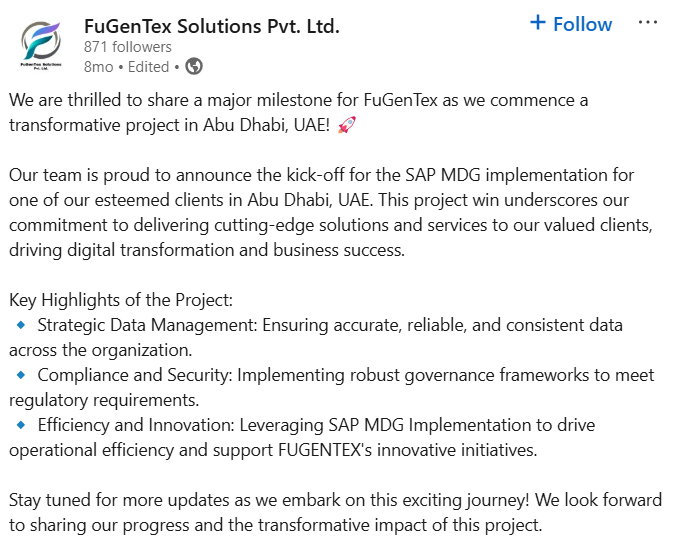Click the 'Strategic Data Management' heading text

(x=147, y=325)
